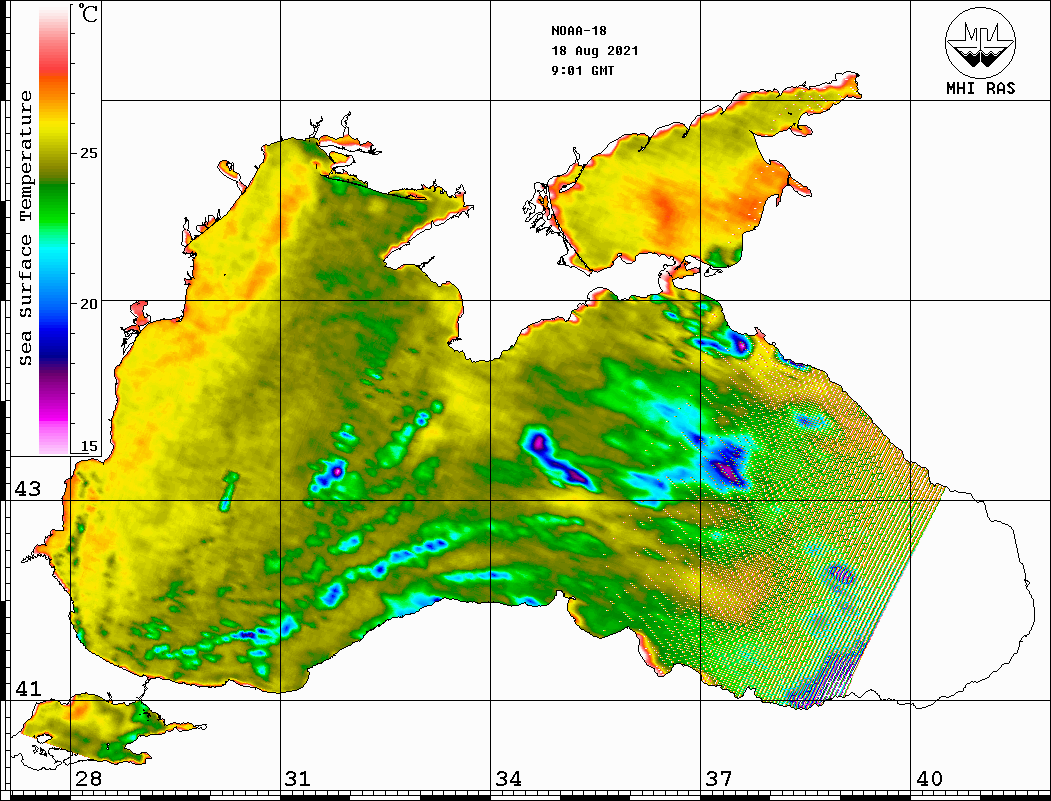Click longitude label '40'

[x=929, y=778]
